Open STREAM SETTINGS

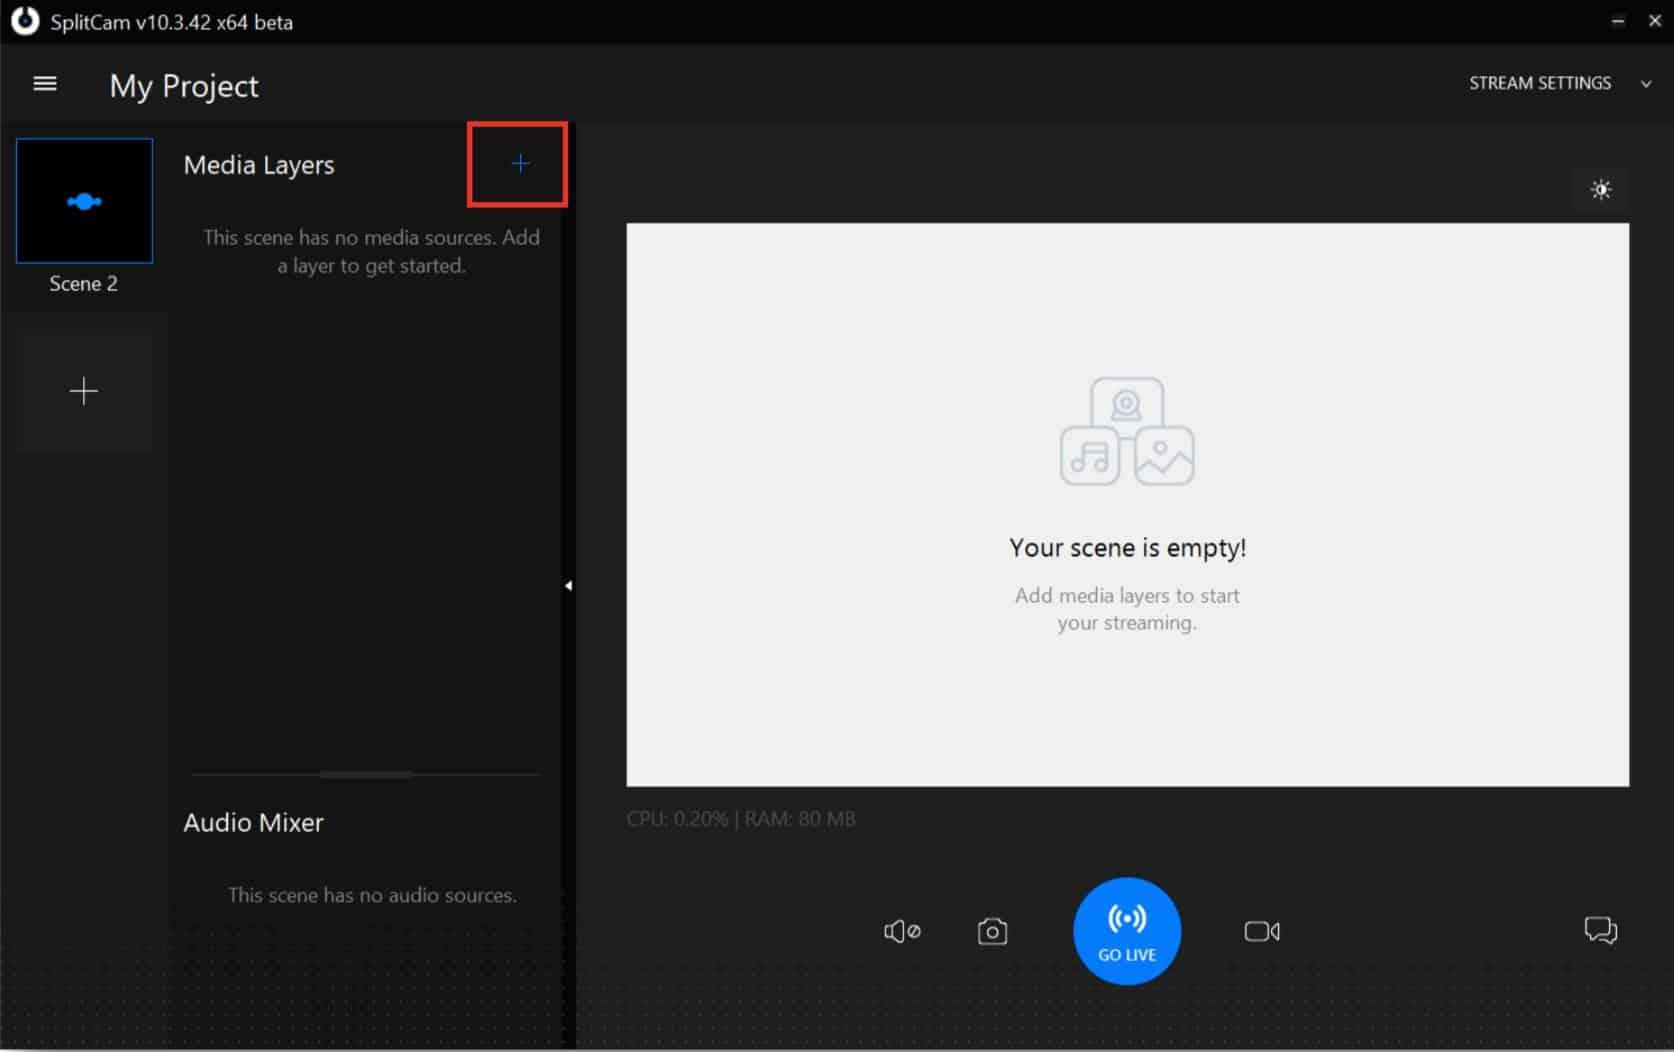[x=1539, y=84]
